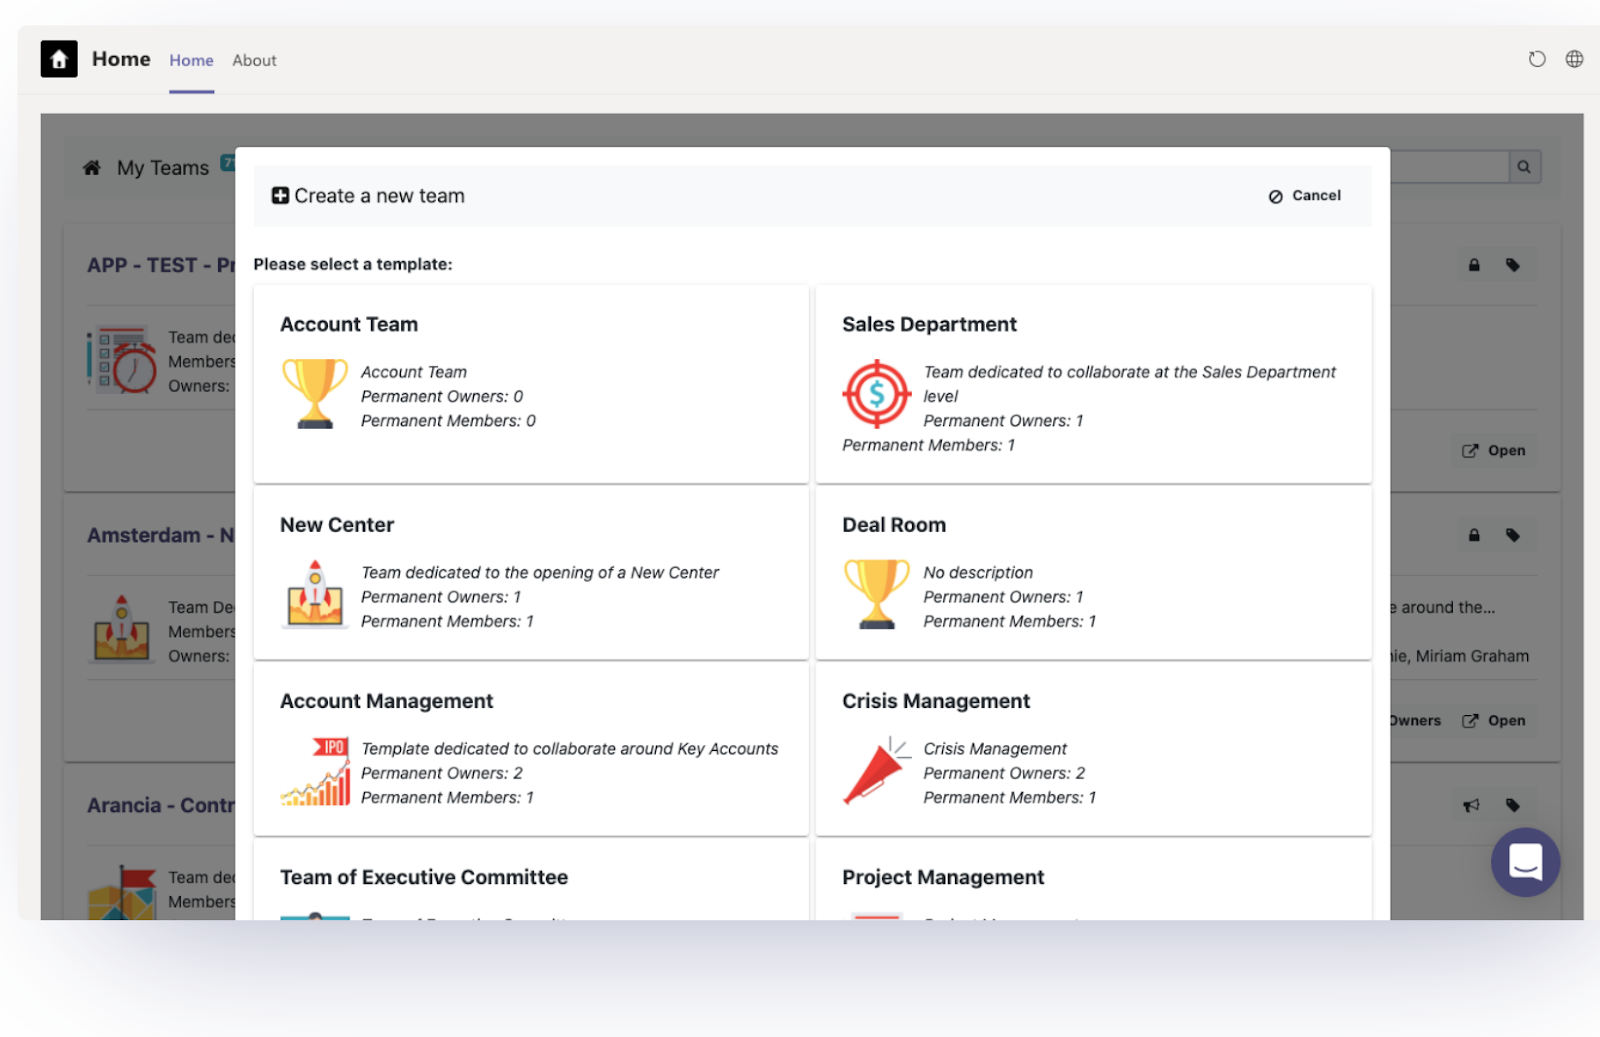
Task: Click 'Team dedicated to the opening of a New Center'
Action: coord(540,573)
